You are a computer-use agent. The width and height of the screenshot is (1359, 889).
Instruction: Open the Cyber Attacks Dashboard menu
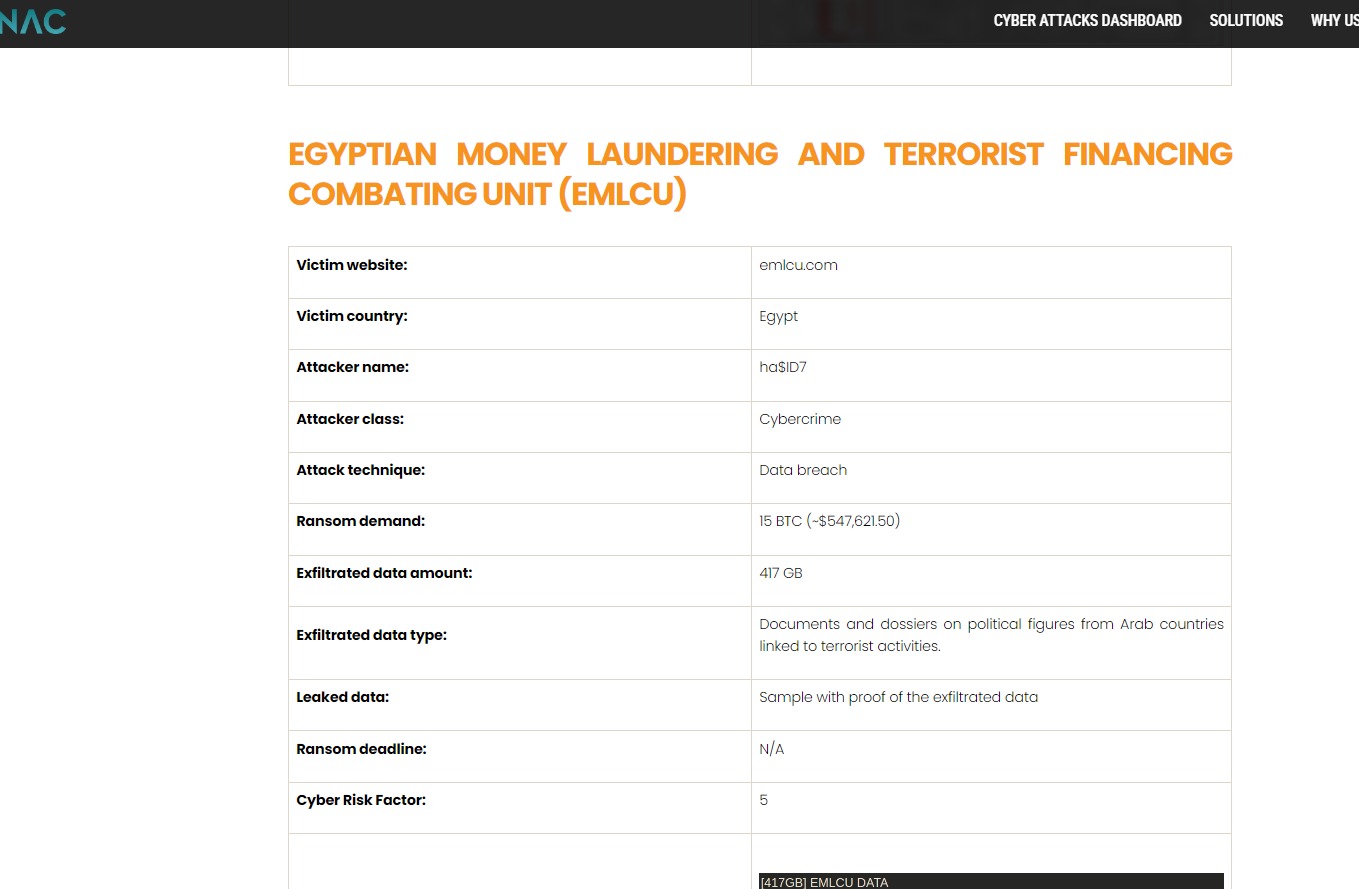click(x=1087, y=21)
